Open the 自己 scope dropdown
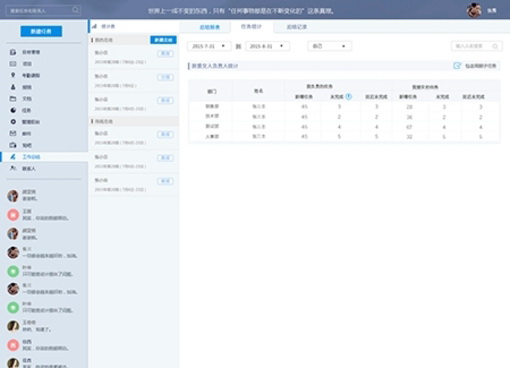The width and height of the screenshot is (510, 368). coord(329,46)
